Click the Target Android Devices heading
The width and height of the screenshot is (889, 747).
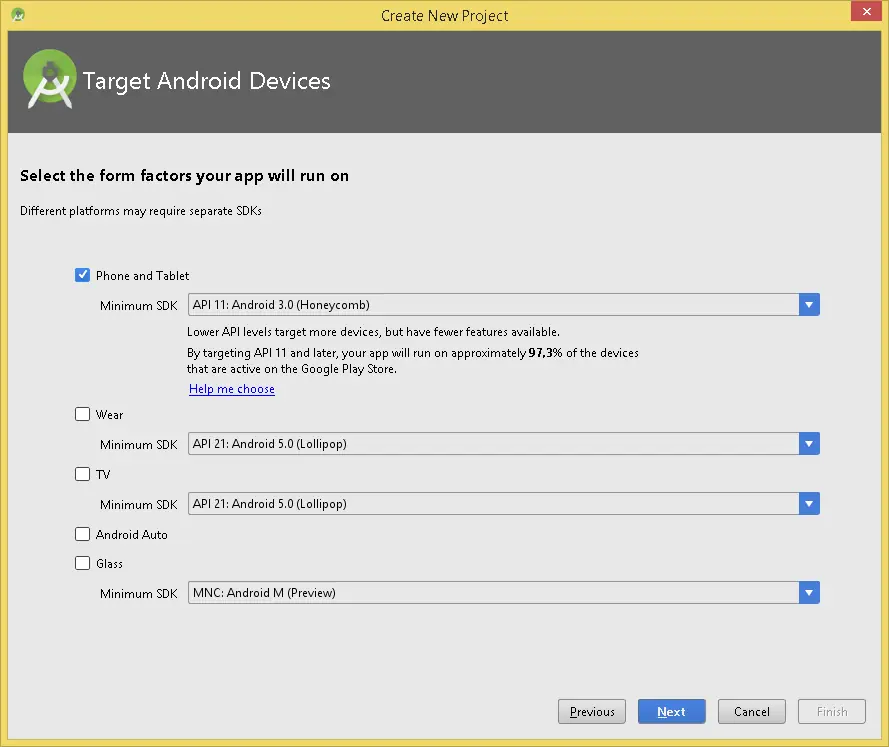(206, 81)
